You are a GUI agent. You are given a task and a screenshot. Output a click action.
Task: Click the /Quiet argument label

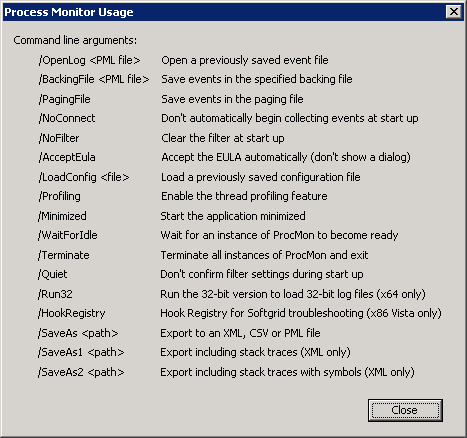[x=52, y=274]
